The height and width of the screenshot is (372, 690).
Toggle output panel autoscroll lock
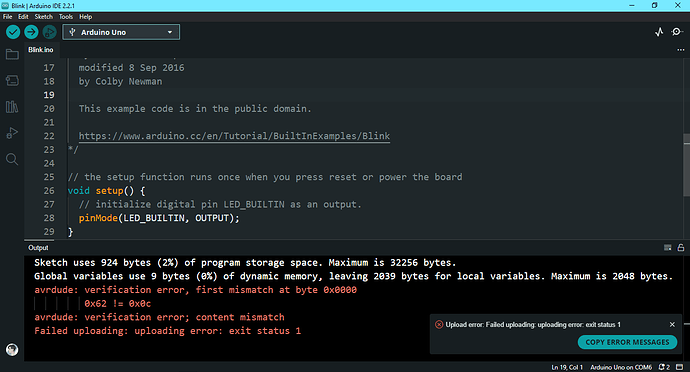(x=681, y=248)
